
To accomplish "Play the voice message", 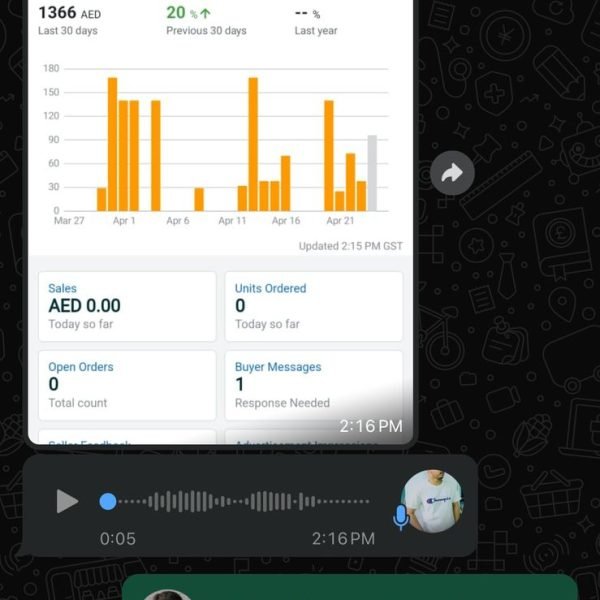I will pos(67,501).
